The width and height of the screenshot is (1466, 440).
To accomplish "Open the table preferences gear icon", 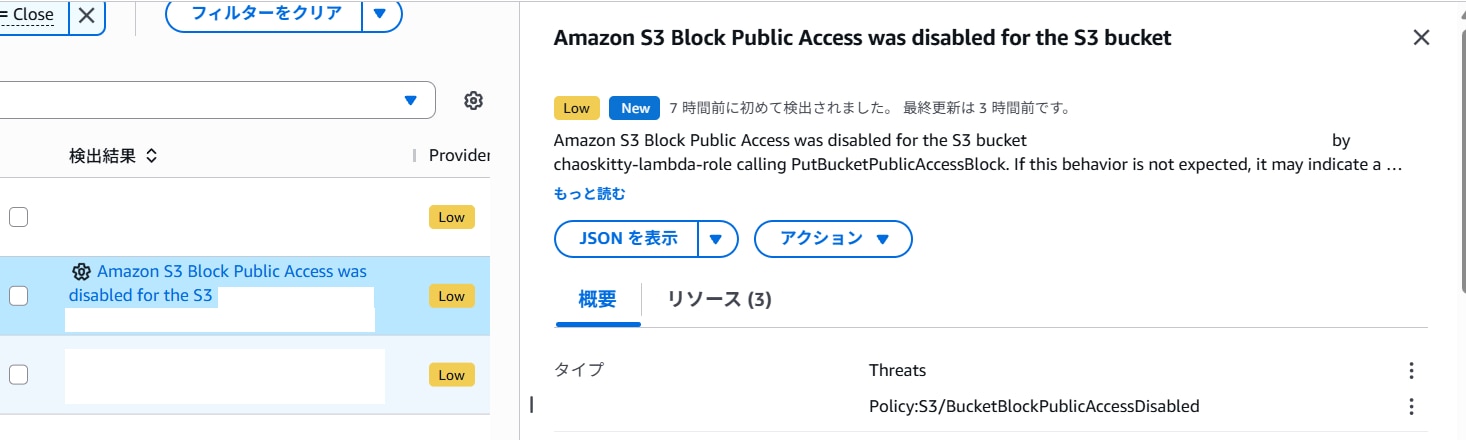I will 474,100.
